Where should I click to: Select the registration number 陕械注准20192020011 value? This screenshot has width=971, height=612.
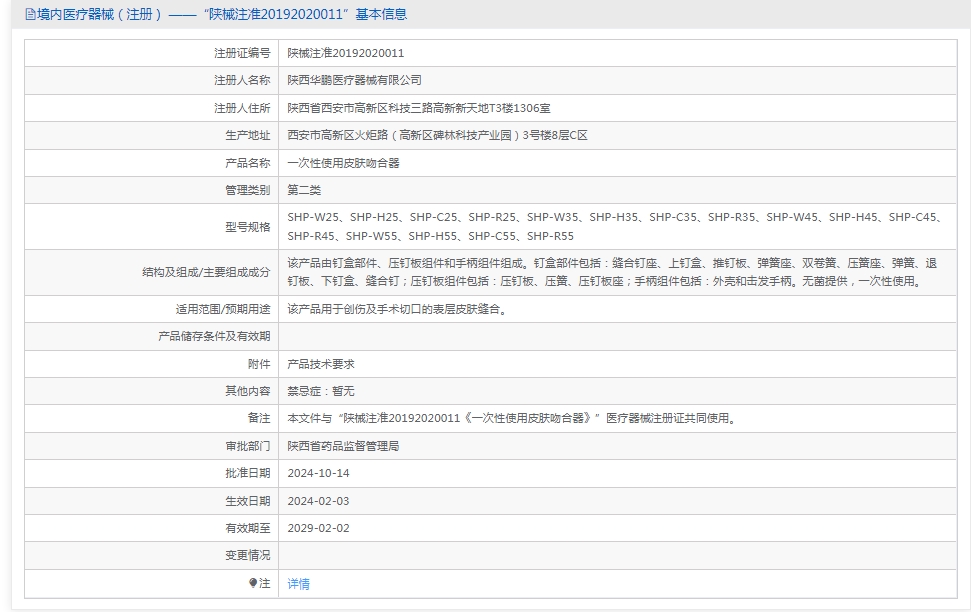(346, 53)
